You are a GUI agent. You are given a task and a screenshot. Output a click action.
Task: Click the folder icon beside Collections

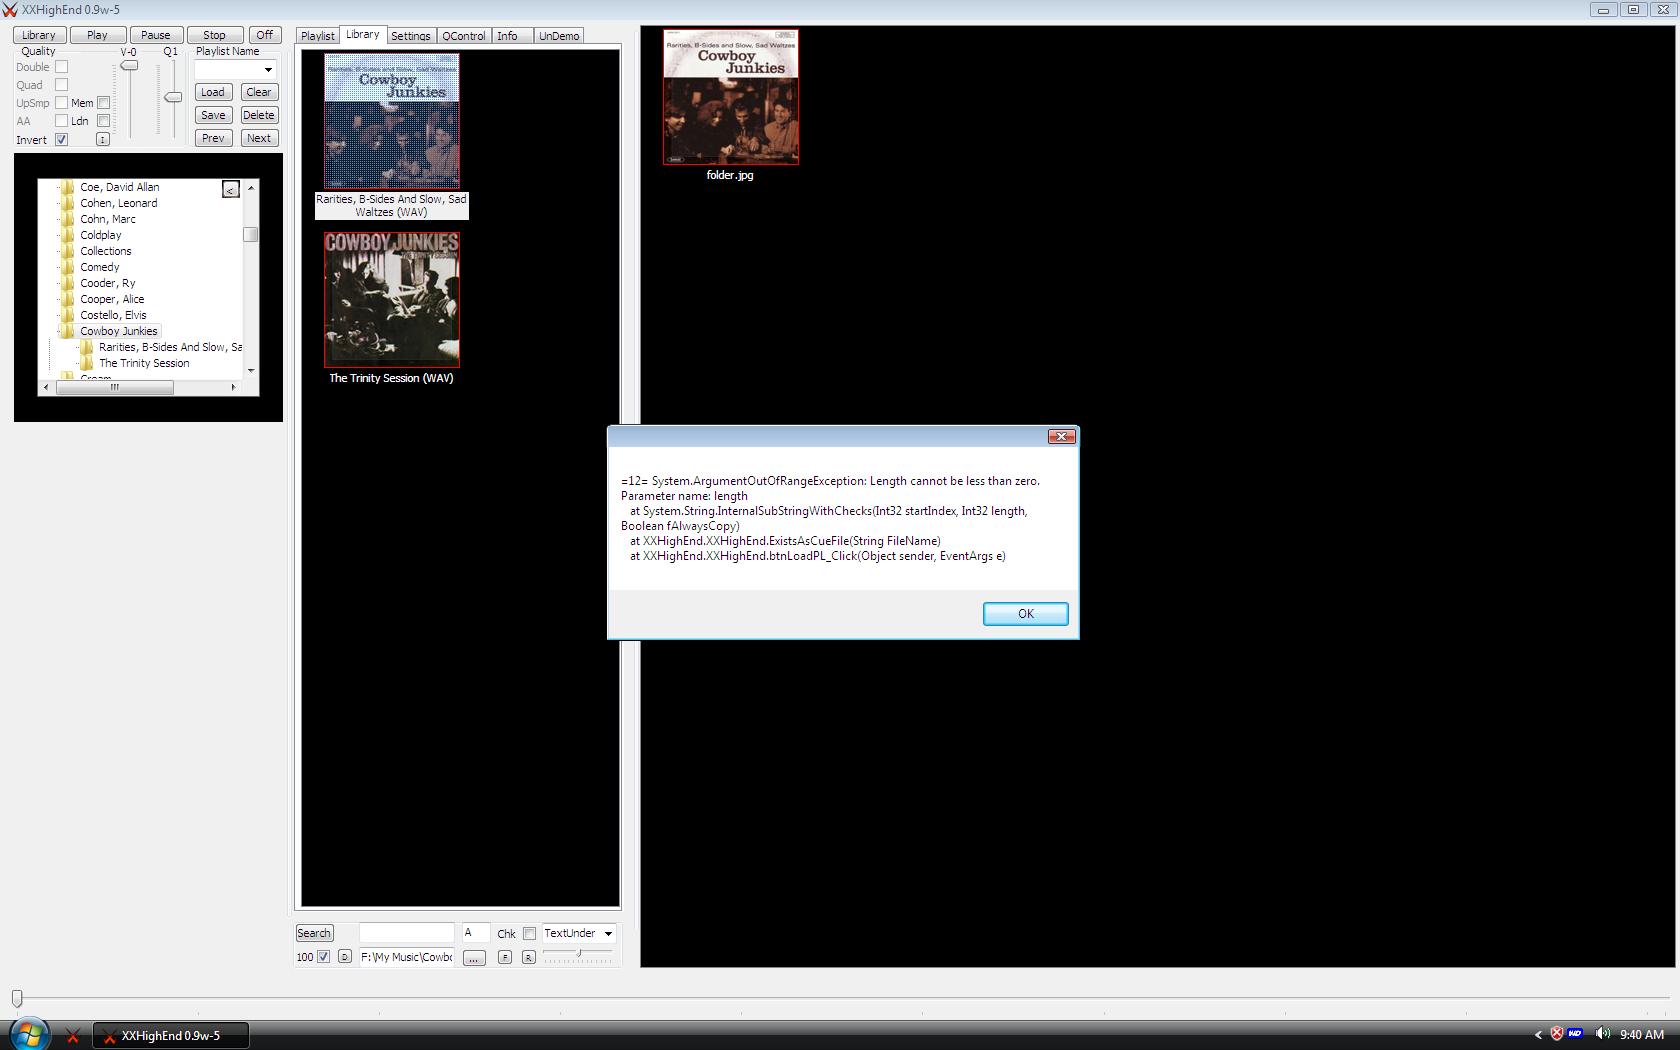[68, 251]
